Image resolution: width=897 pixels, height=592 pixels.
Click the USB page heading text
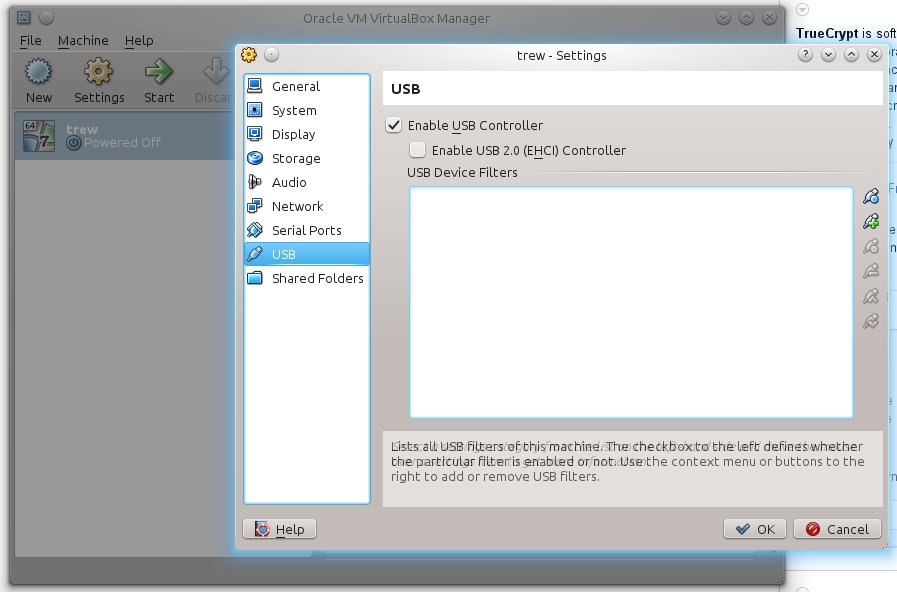tap(406, 89)
